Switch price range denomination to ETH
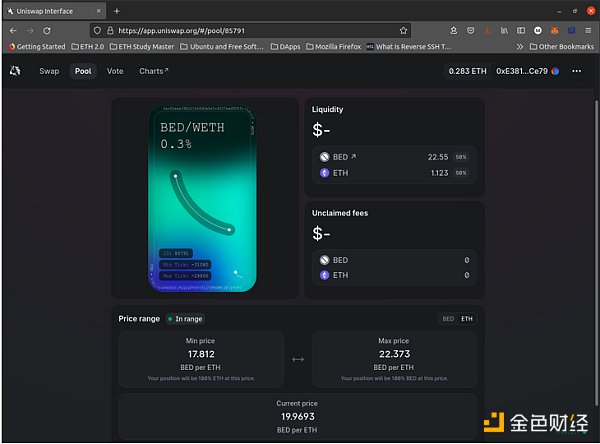The height and width of the screenshot is (444, 600). point(466,319)
